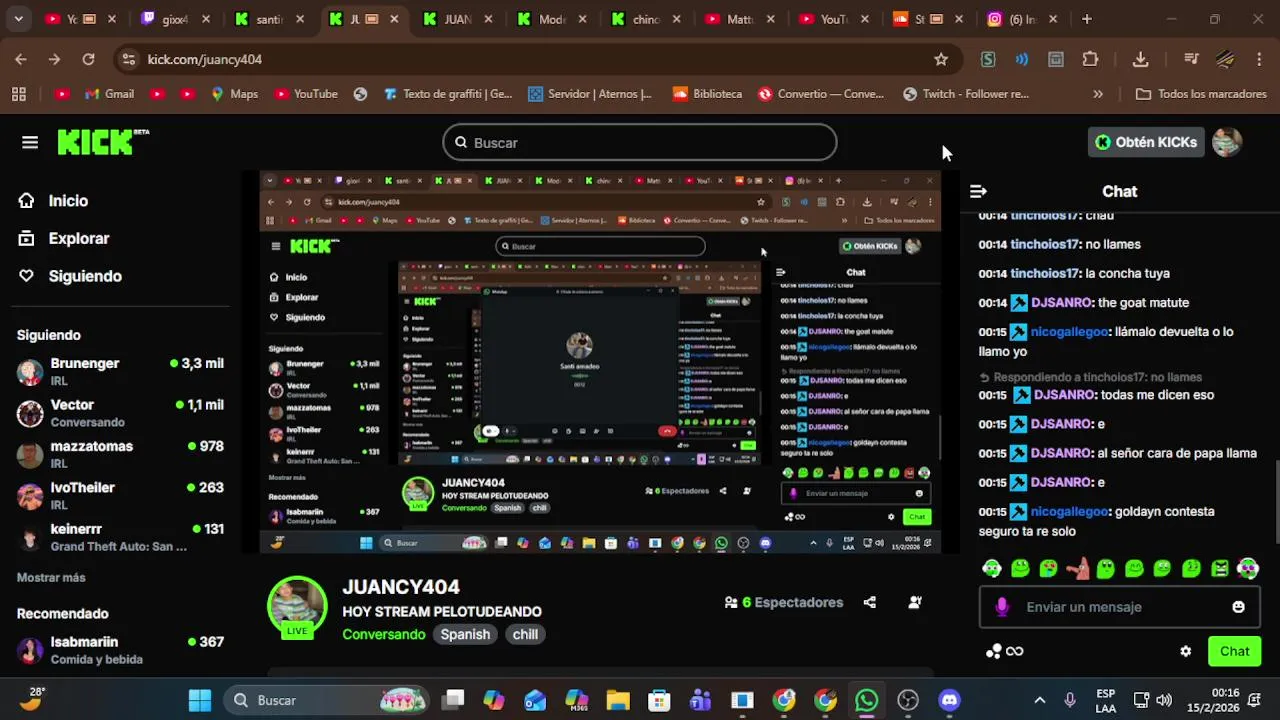This screenshot has height=720, width=1280.
Task: Open File Explorer from the taskbar
Action: [x=617, y=700]
